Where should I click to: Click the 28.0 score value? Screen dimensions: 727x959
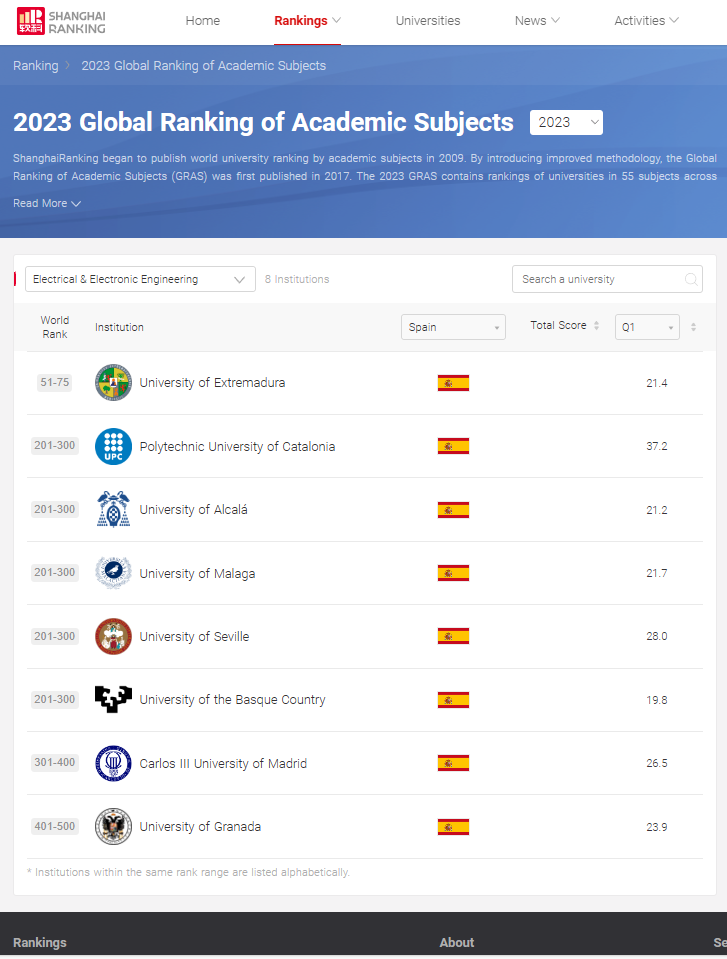coord(657,637)
